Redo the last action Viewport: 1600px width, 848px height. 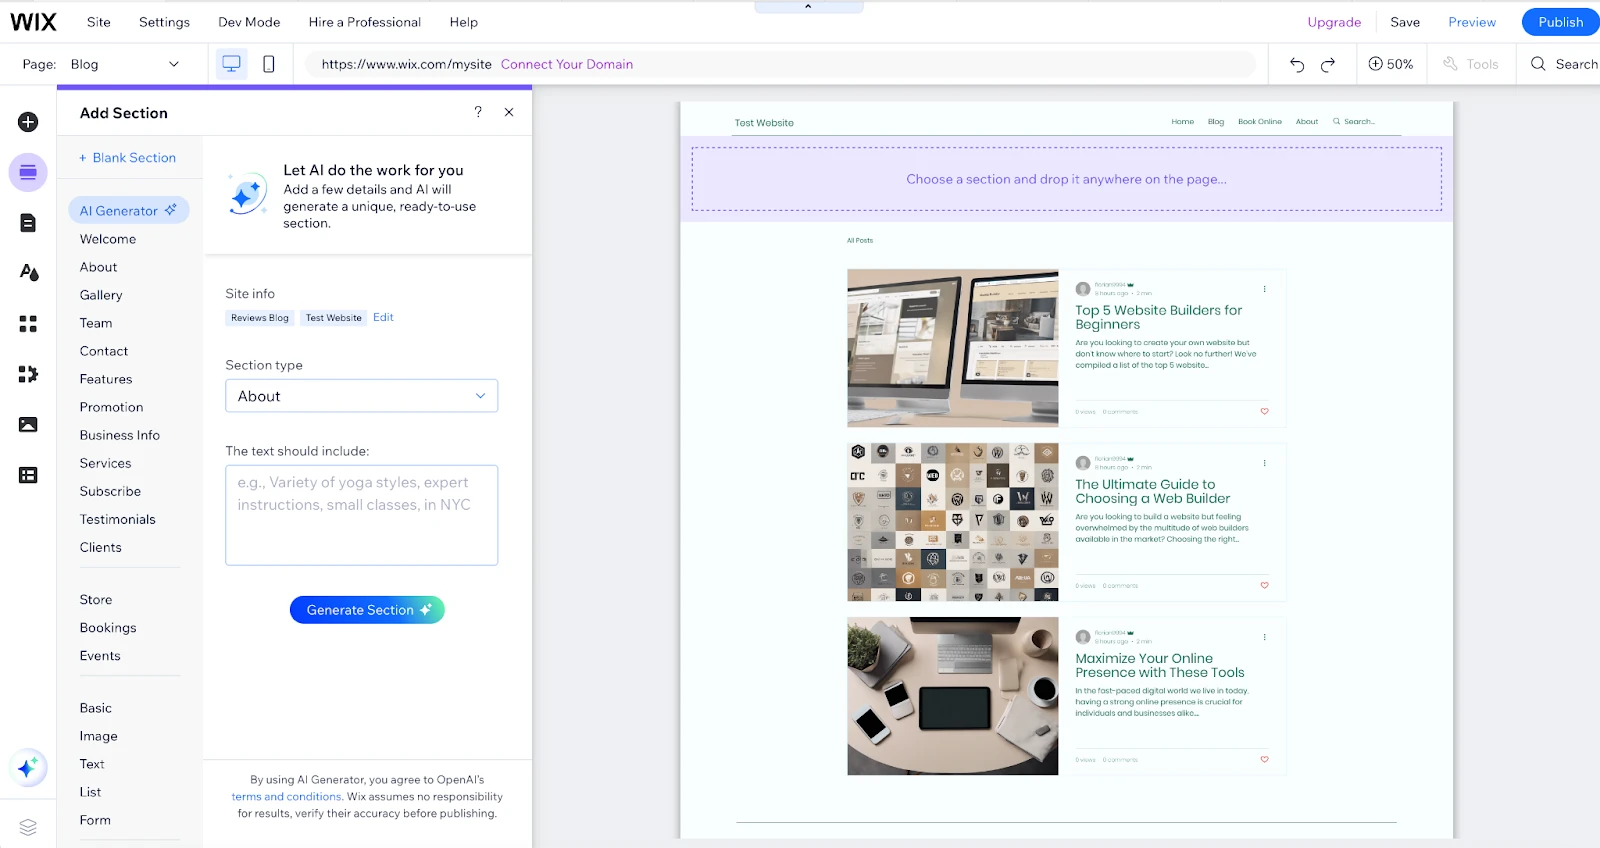click(1328, 64)
